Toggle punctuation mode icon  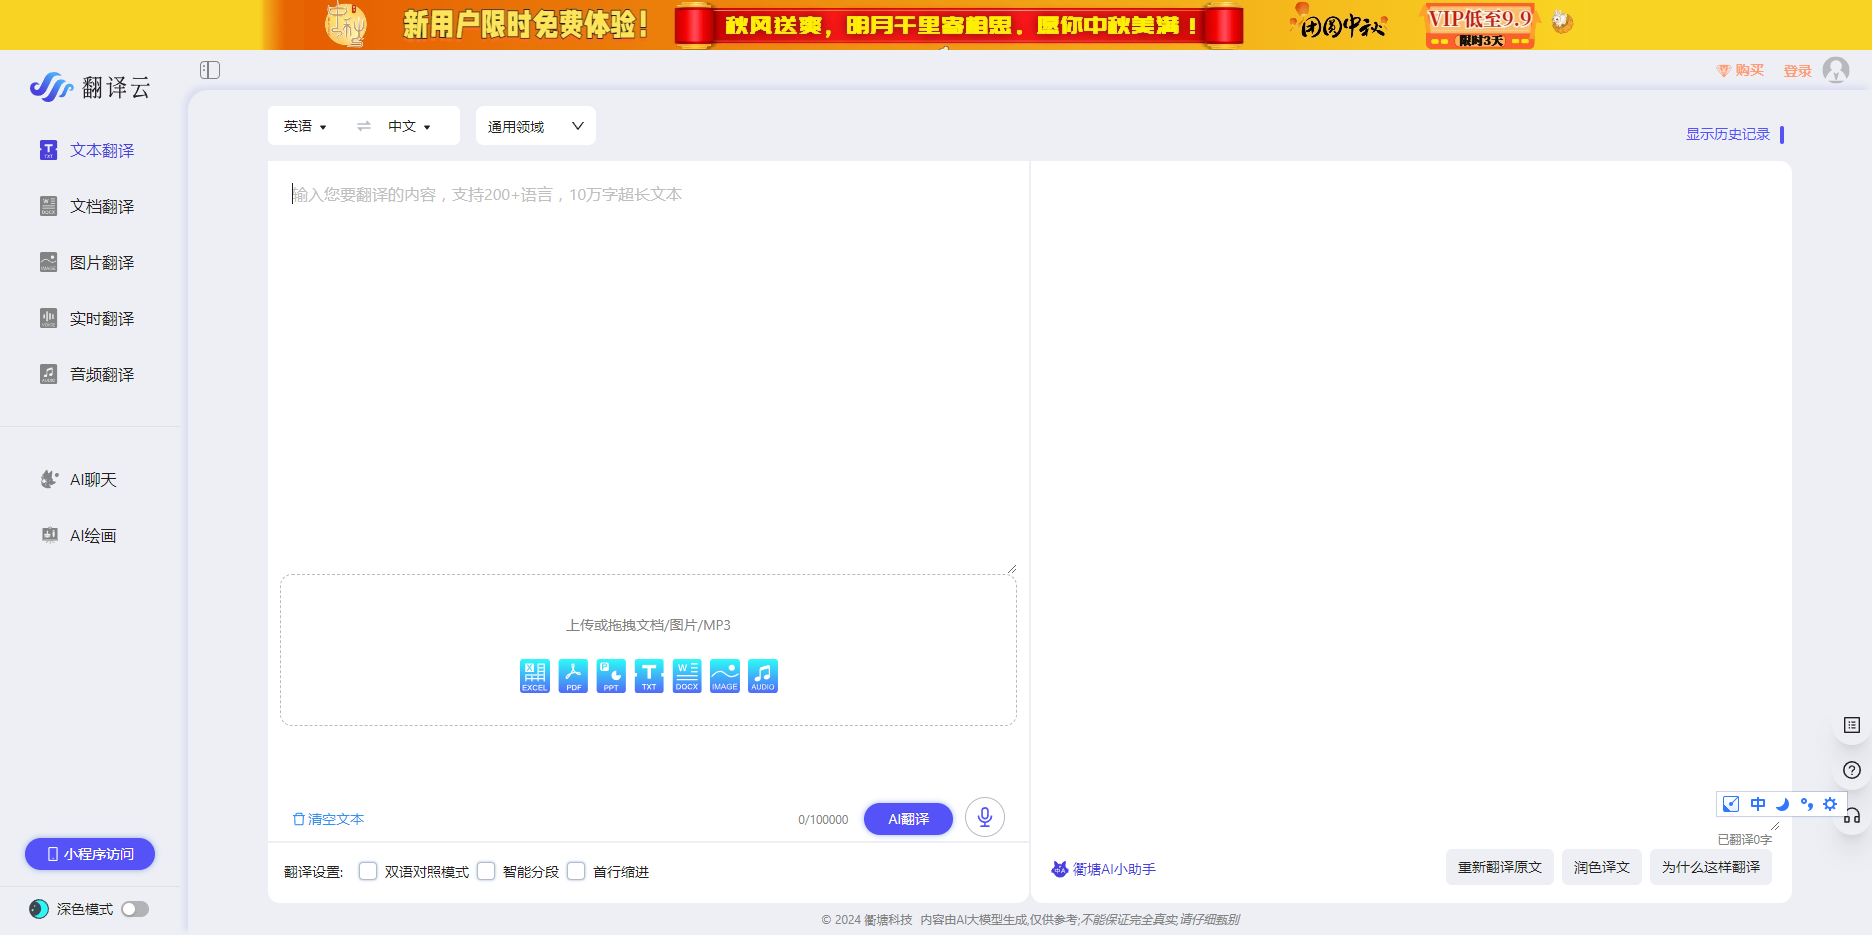pos(1806,804)
